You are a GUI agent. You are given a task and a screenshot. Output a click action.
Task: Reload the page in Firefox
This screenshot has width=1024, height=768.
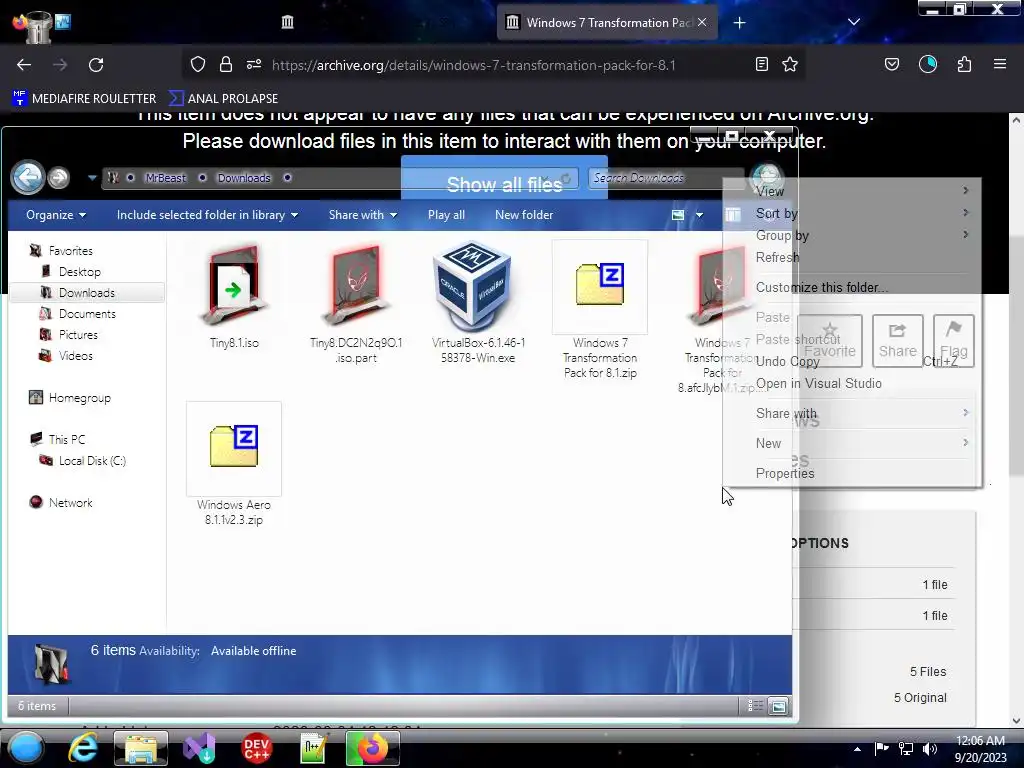(96, 65)
